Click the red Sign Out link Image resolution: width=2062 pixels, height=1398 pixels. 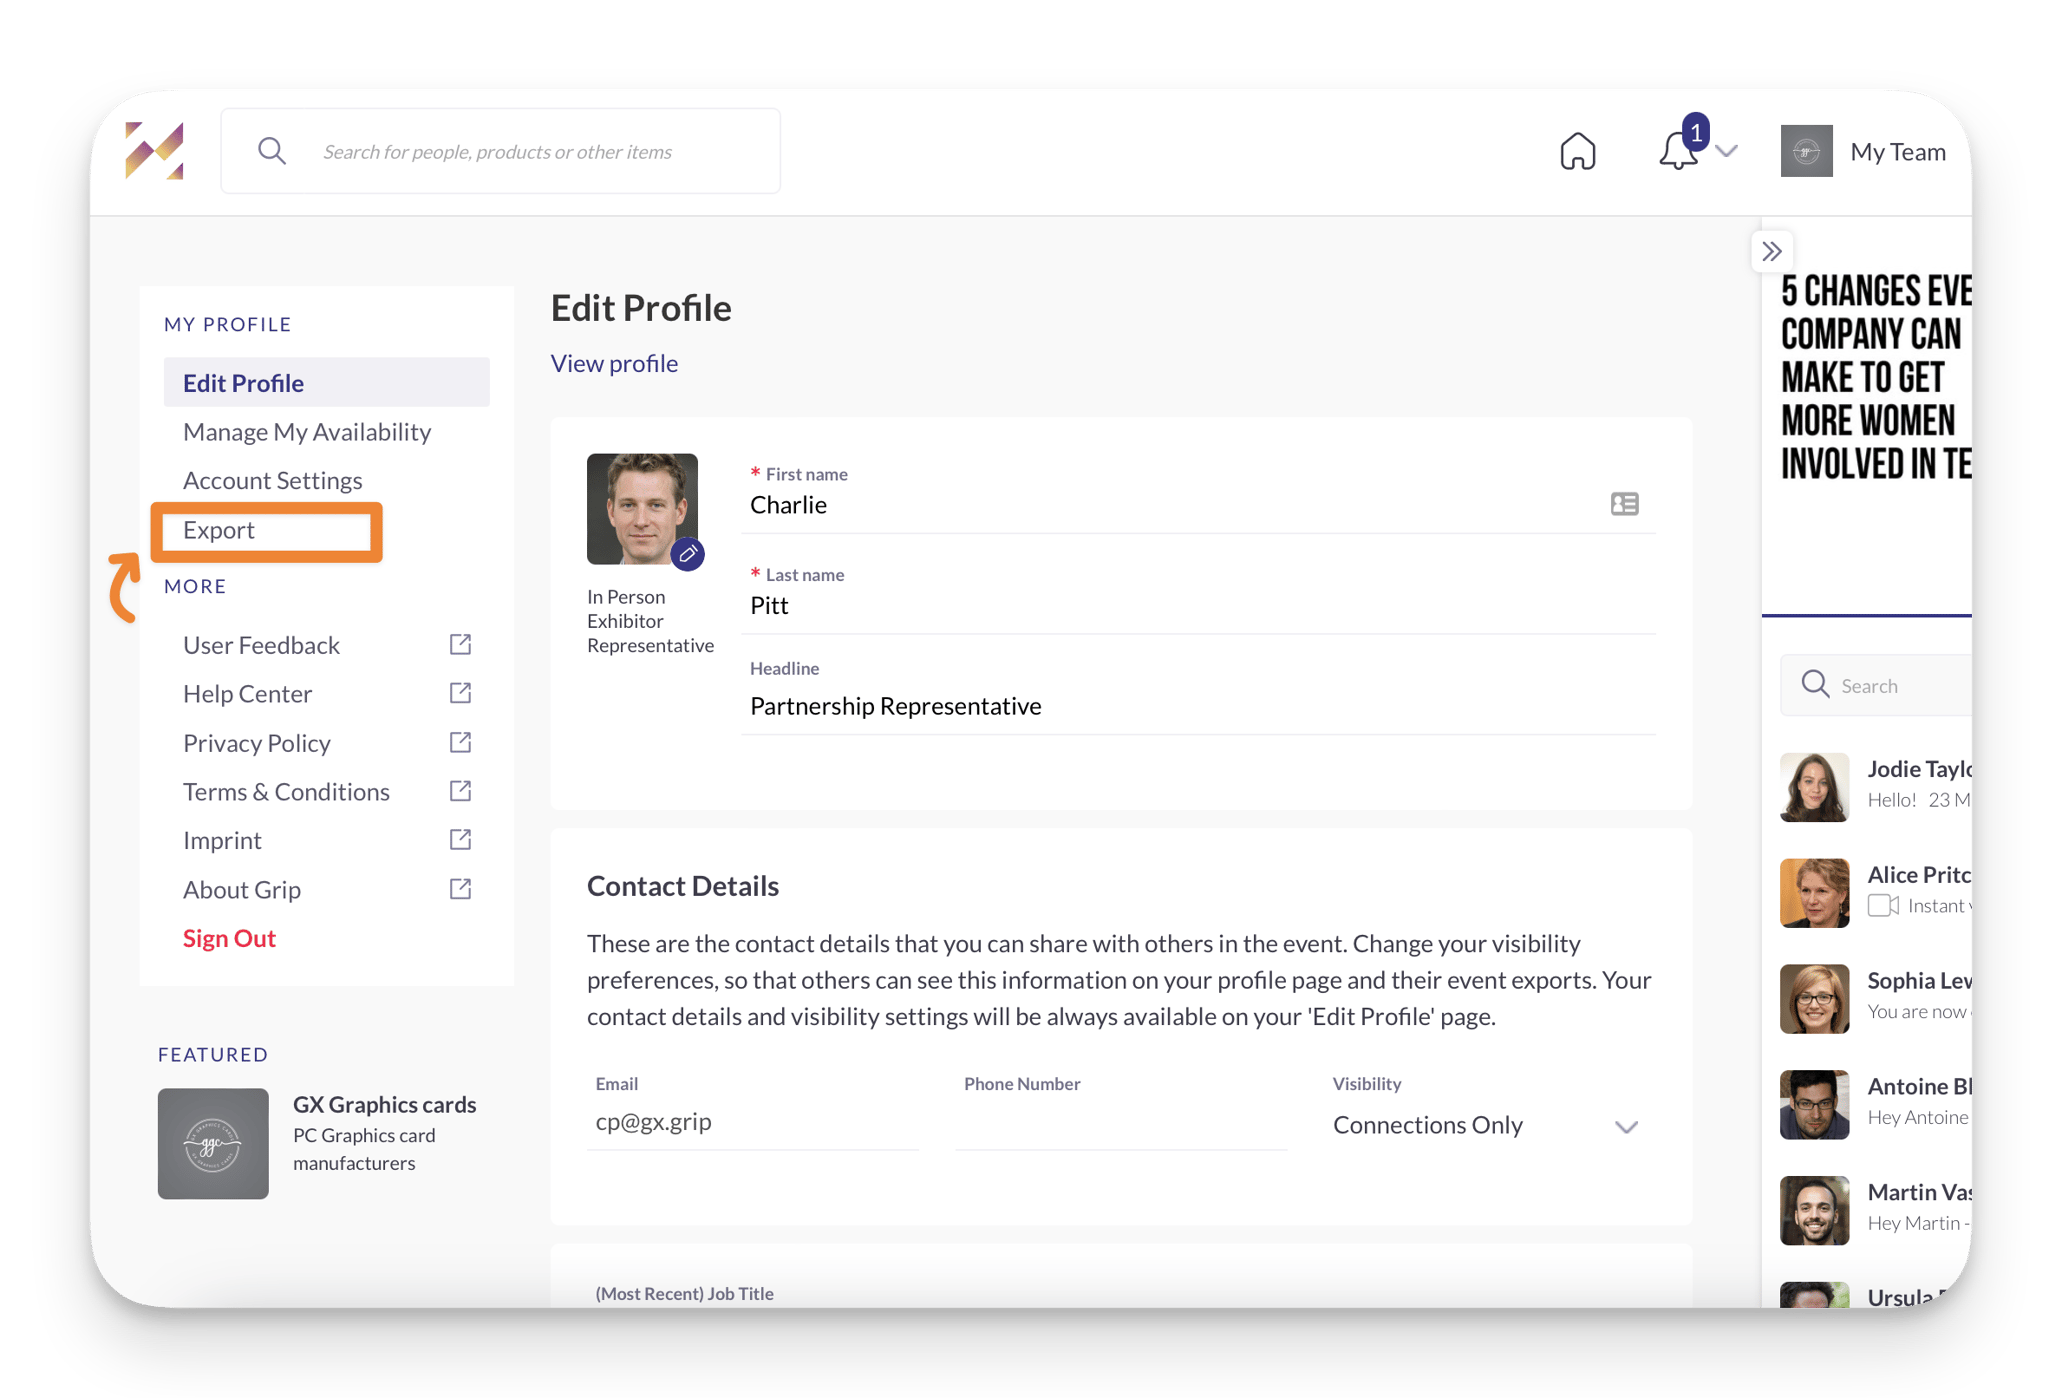[229, 938]
